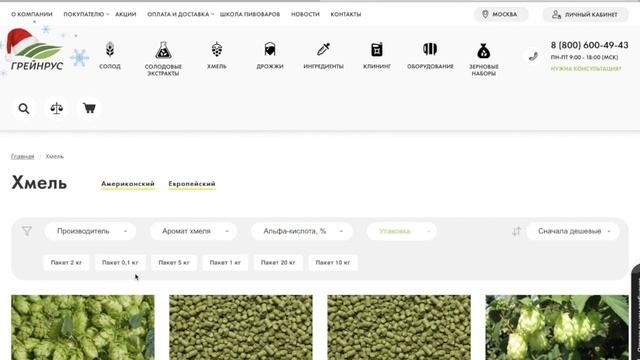
Task: Open the Производитель filter dropdown
Action: pos(90,231)
